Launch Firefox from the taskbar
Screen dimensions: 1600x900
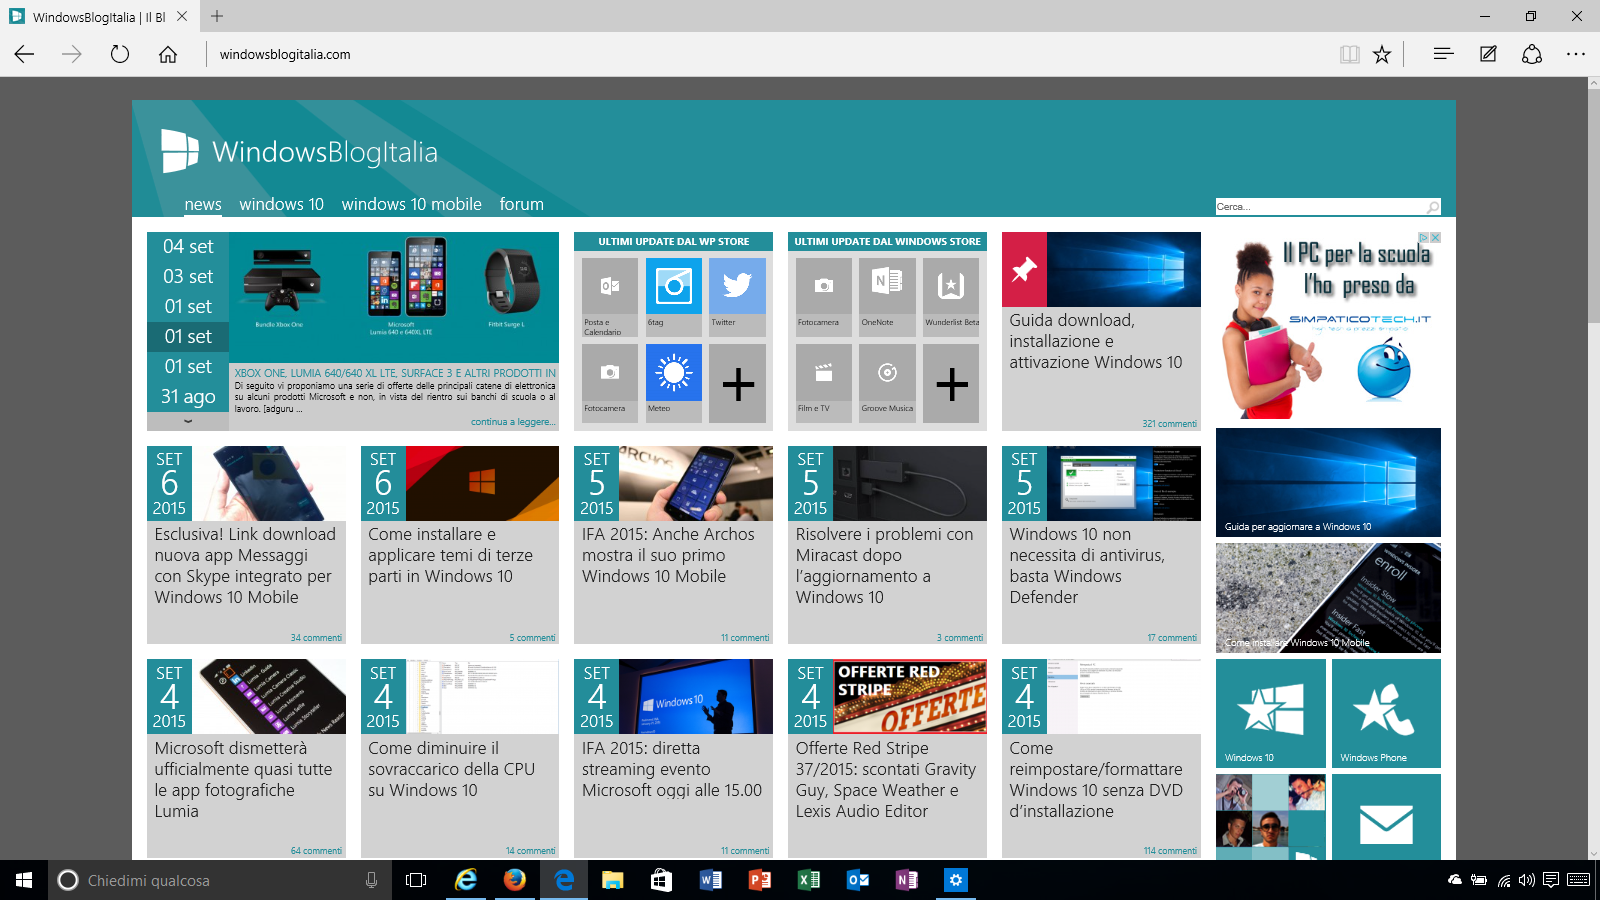pos(514,880)
